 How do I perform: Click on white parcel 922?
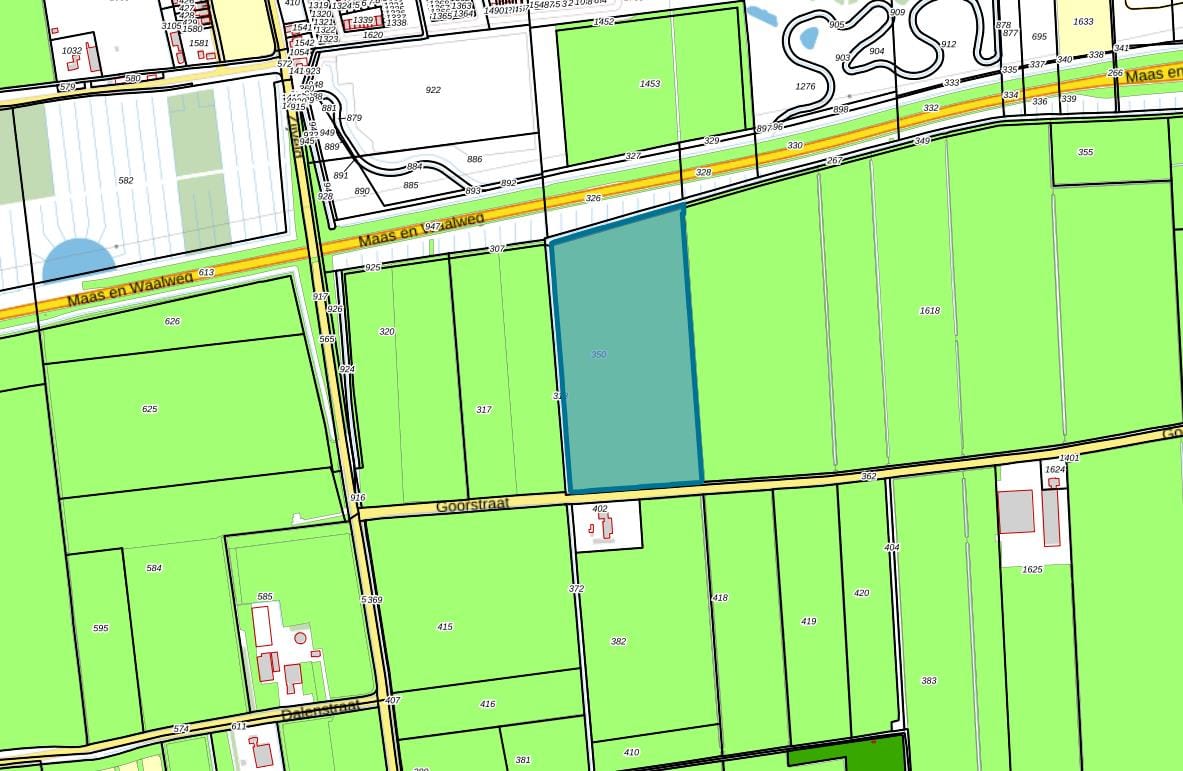[433, 90]
